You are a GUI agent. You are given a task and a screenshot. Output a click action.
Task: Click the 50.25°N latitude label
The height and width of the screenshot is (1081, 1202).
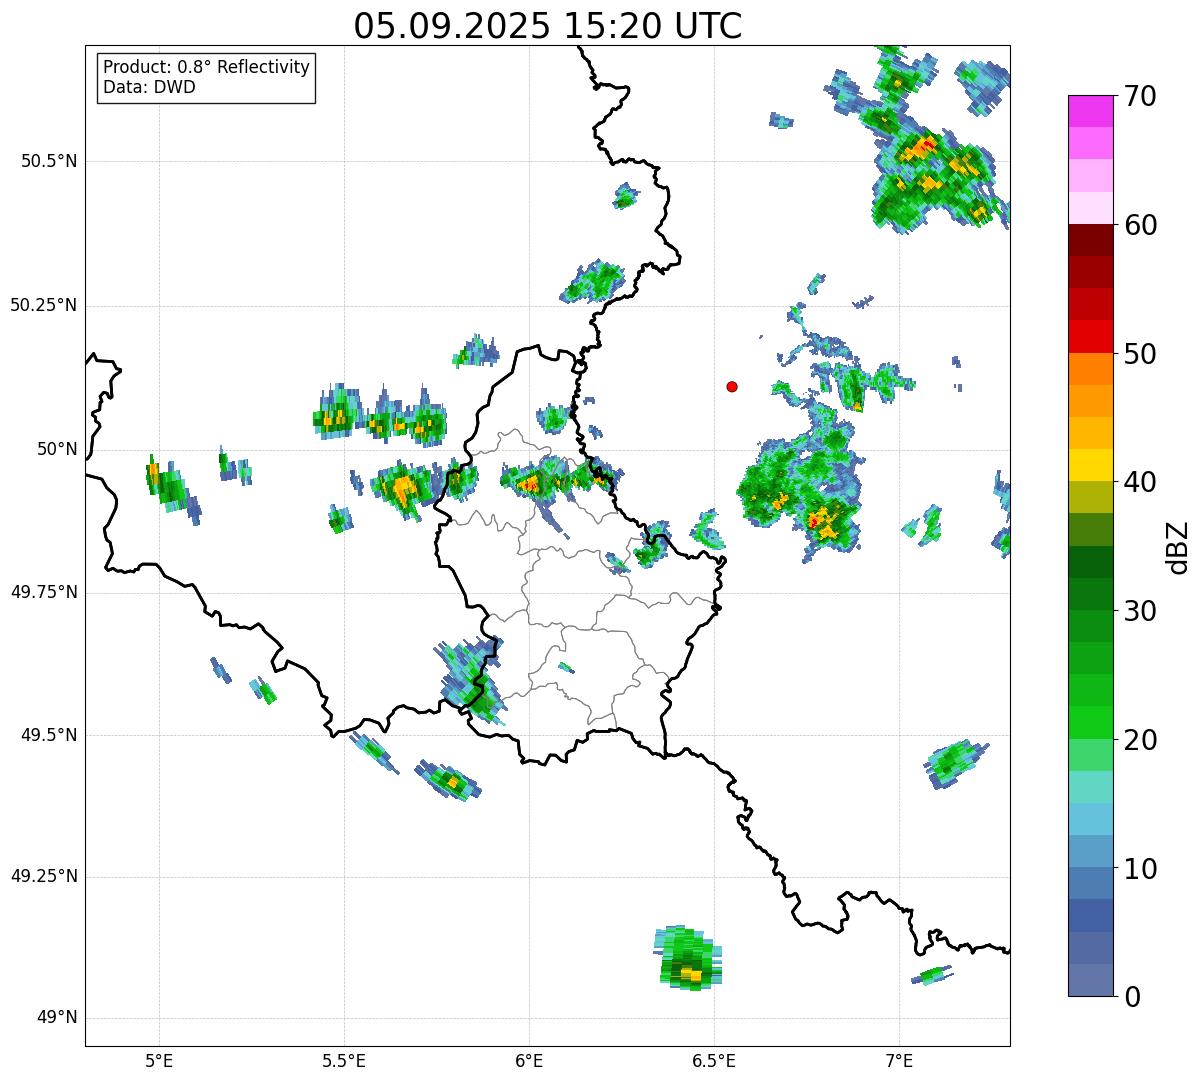tap(43, 305)
